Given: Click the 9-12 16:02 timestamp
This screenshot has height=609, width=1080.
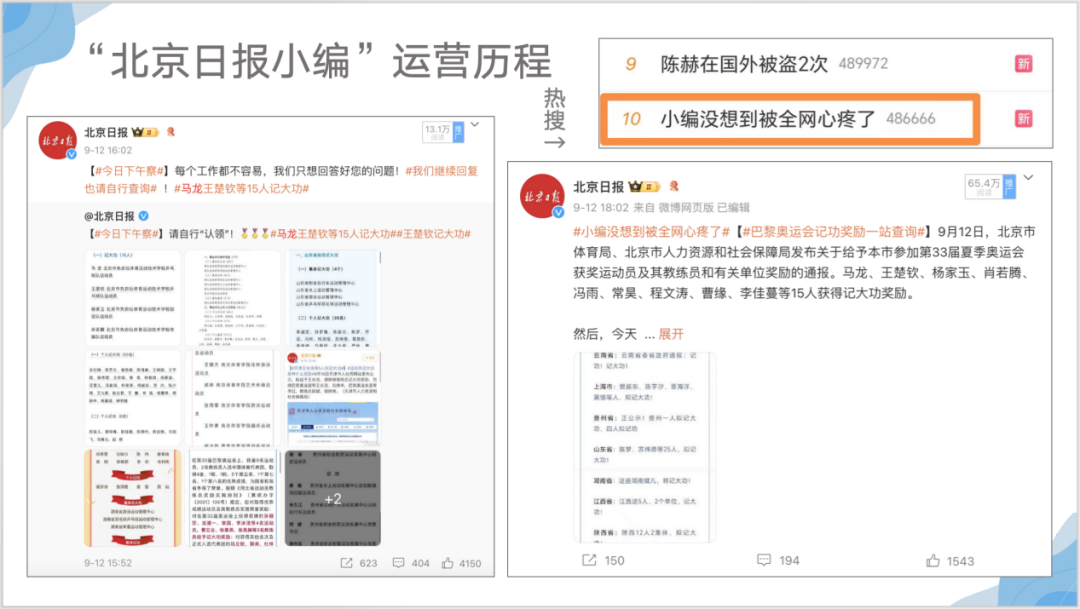Looking at the screenshot, I should coord(108,150).
